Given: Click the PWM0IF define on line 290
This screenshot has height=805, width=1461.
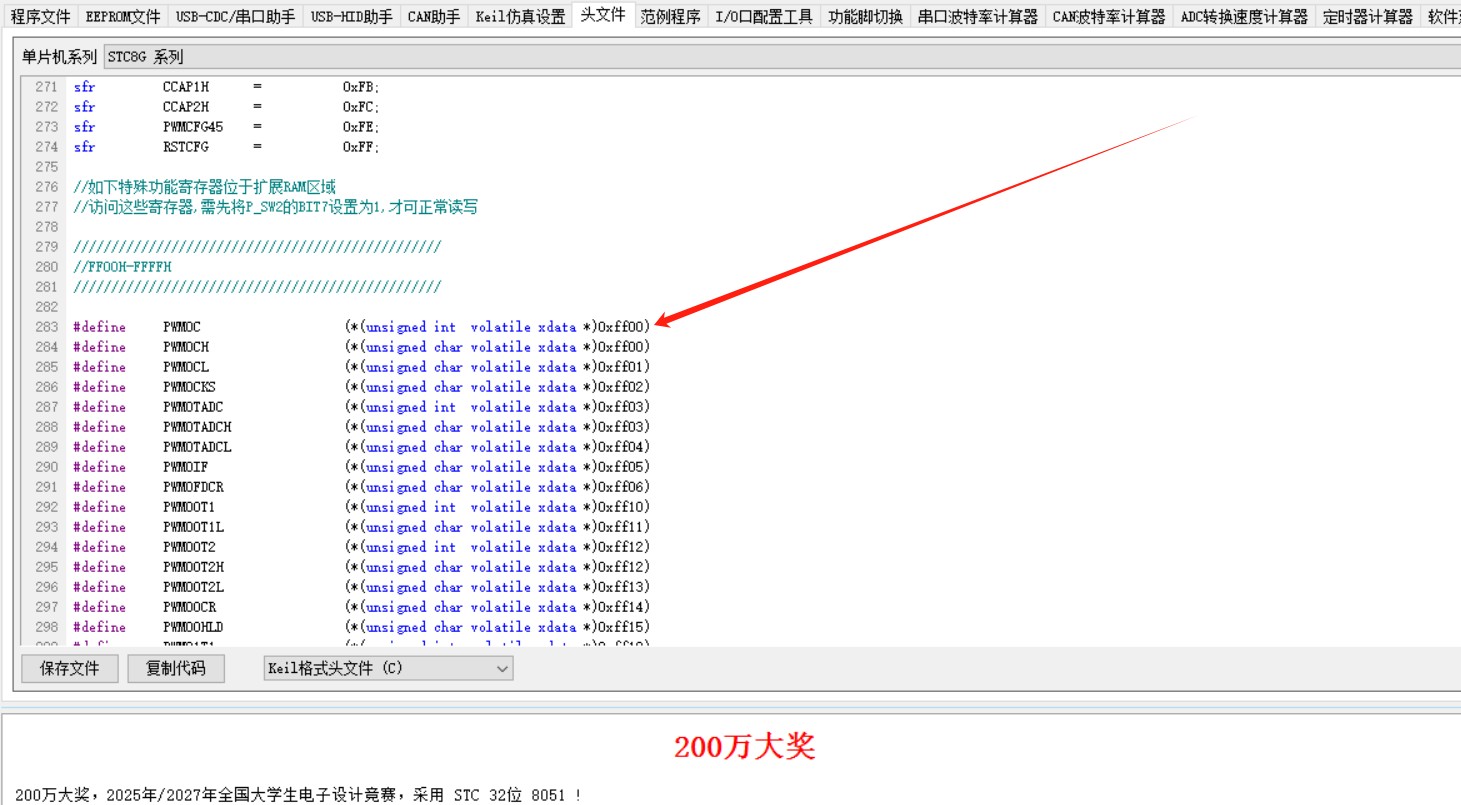Looking at the screenshot, I should 186,467.
